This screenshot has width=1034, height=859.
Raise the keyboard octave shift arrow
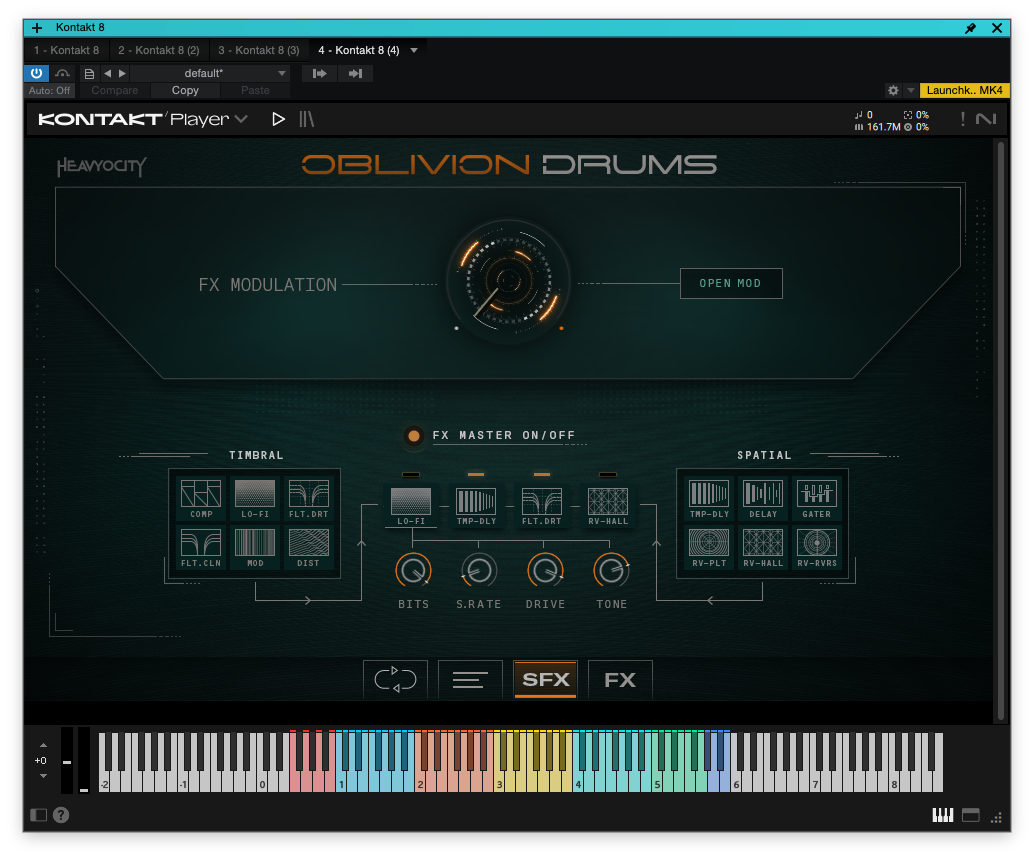(43, 746)
